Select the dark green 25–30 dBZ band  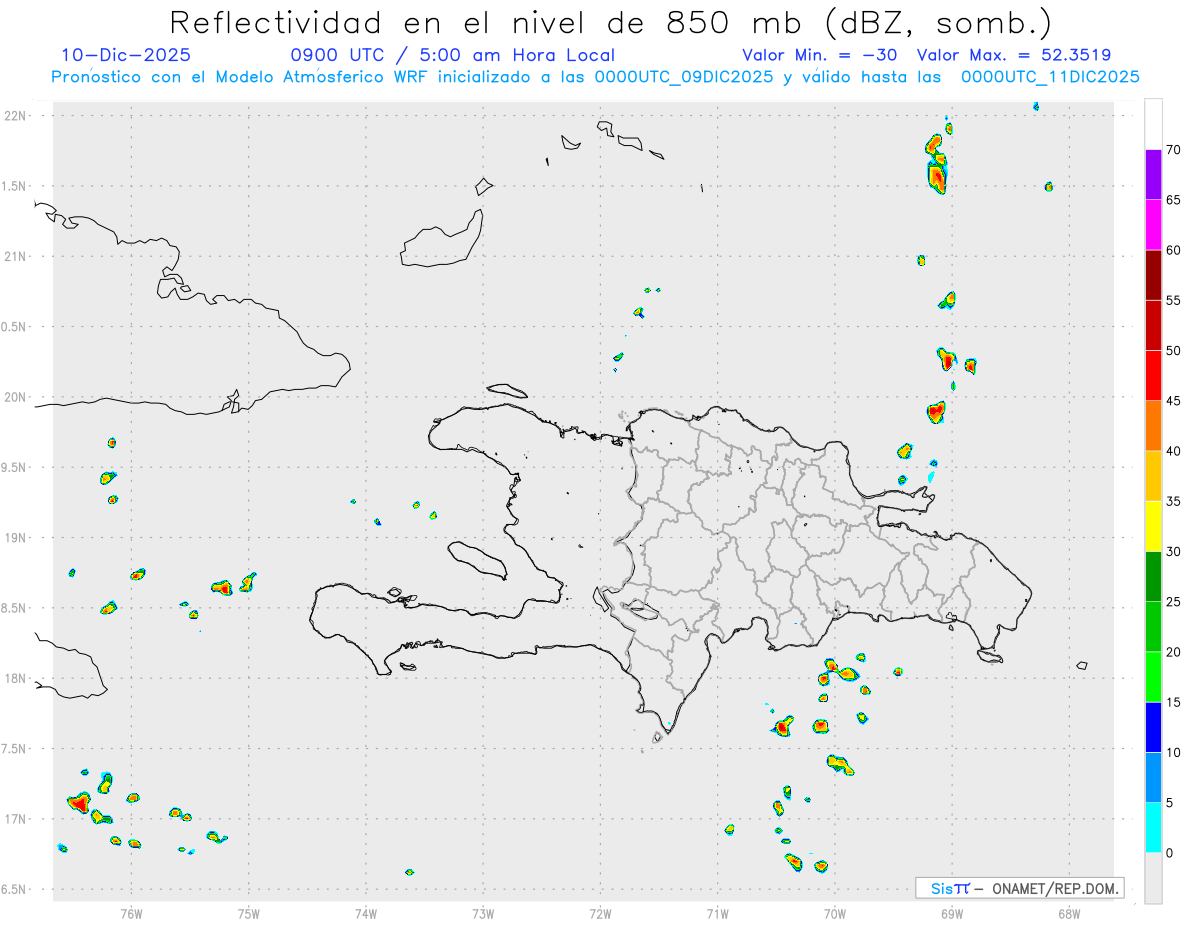(x=1153, y=577)
